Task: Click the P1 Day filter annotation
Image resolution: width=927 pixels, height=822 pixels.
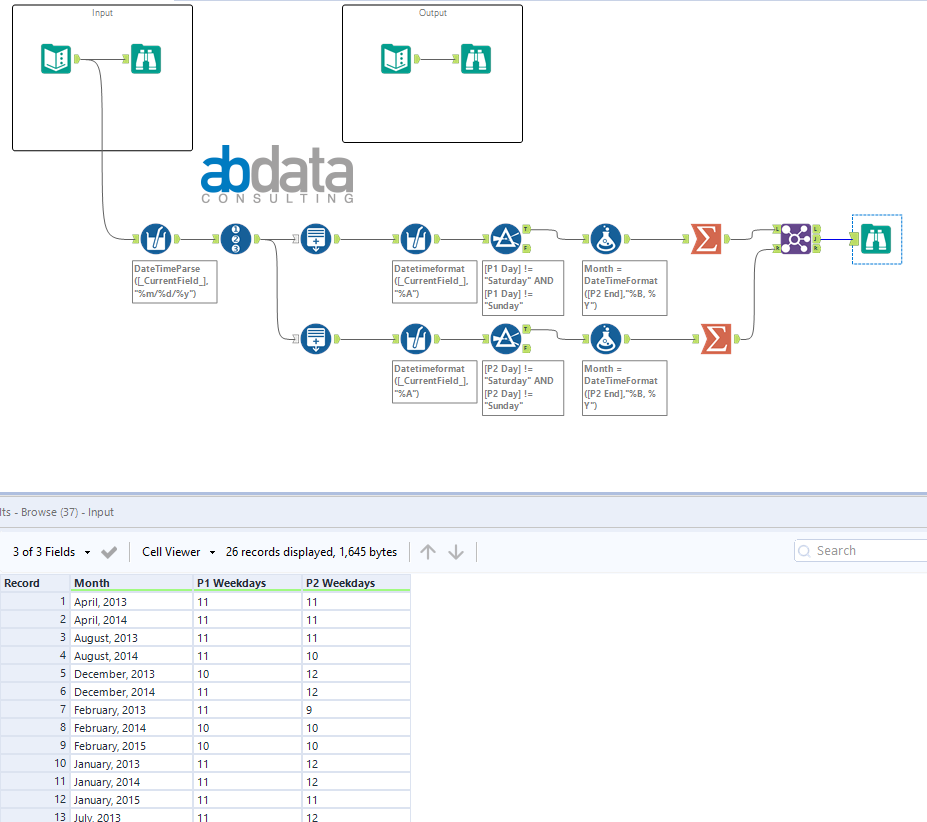Action: [523, 288]
